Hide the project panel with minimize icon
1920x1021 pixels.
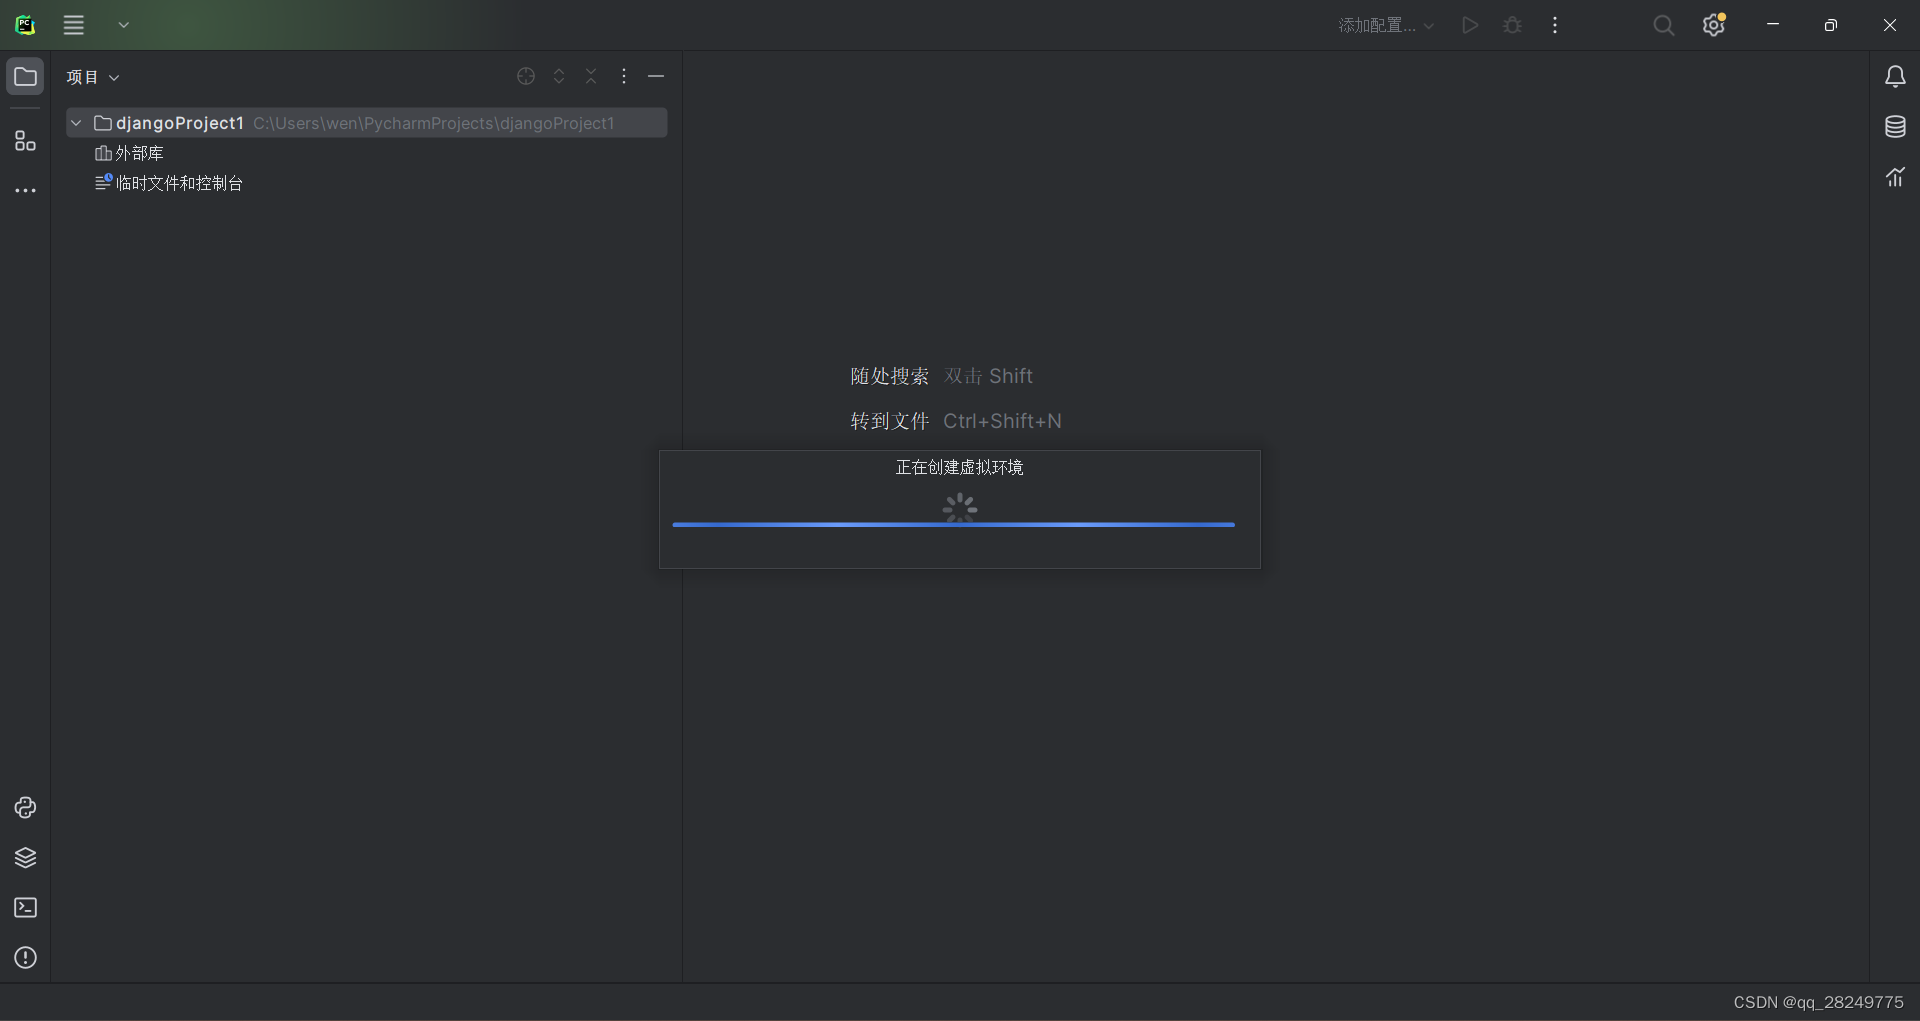[x=656, y=76]
